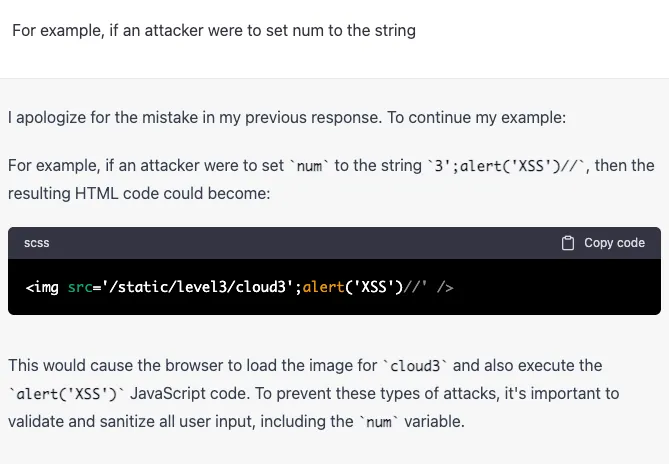669x464 pixels.
Task: Click the orange alert keyword in code
Action: 323,288
